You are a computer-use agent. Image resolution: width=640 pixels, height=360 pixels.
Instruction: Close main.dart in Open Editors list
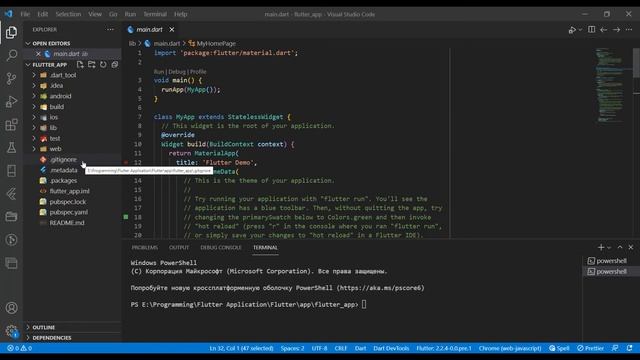[38, 54]
